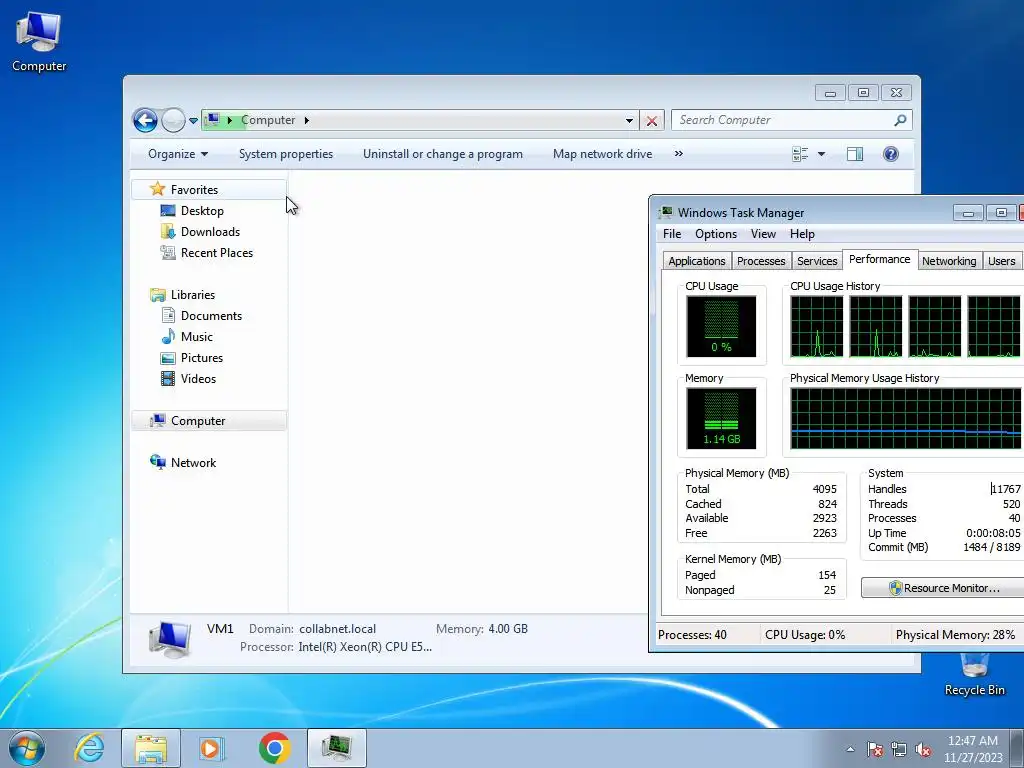Click the Action Center flag tray icon
1024x768 pixels.
click(x=875, y=750)
